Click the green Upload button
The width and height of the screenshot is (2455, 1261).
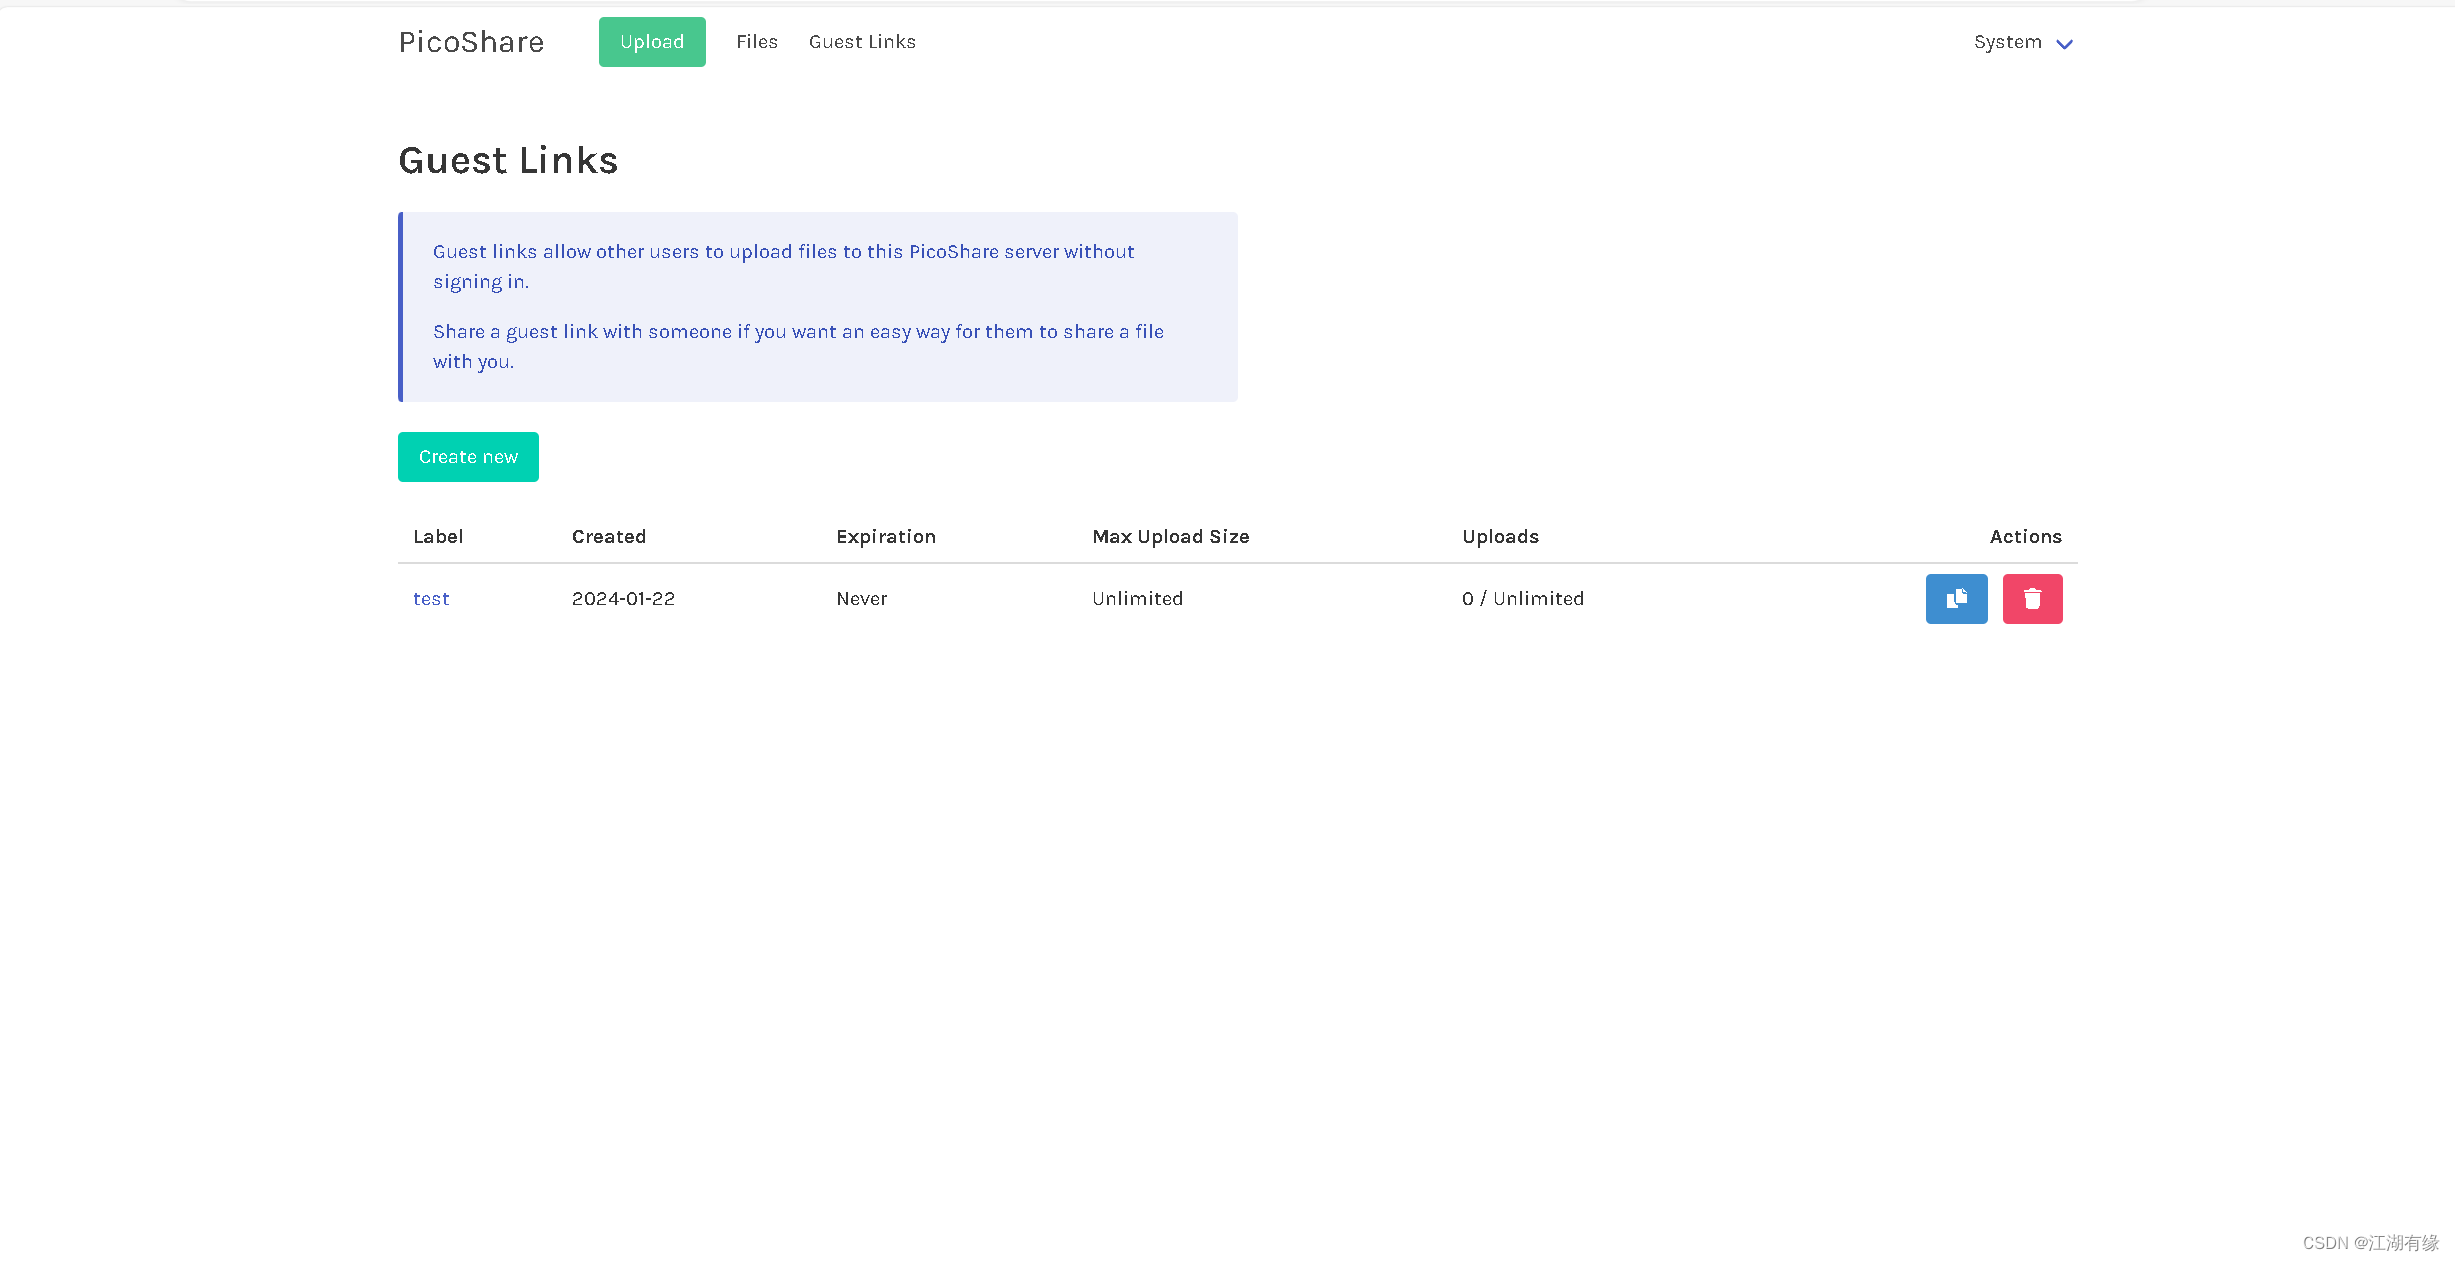coord(651,42)
